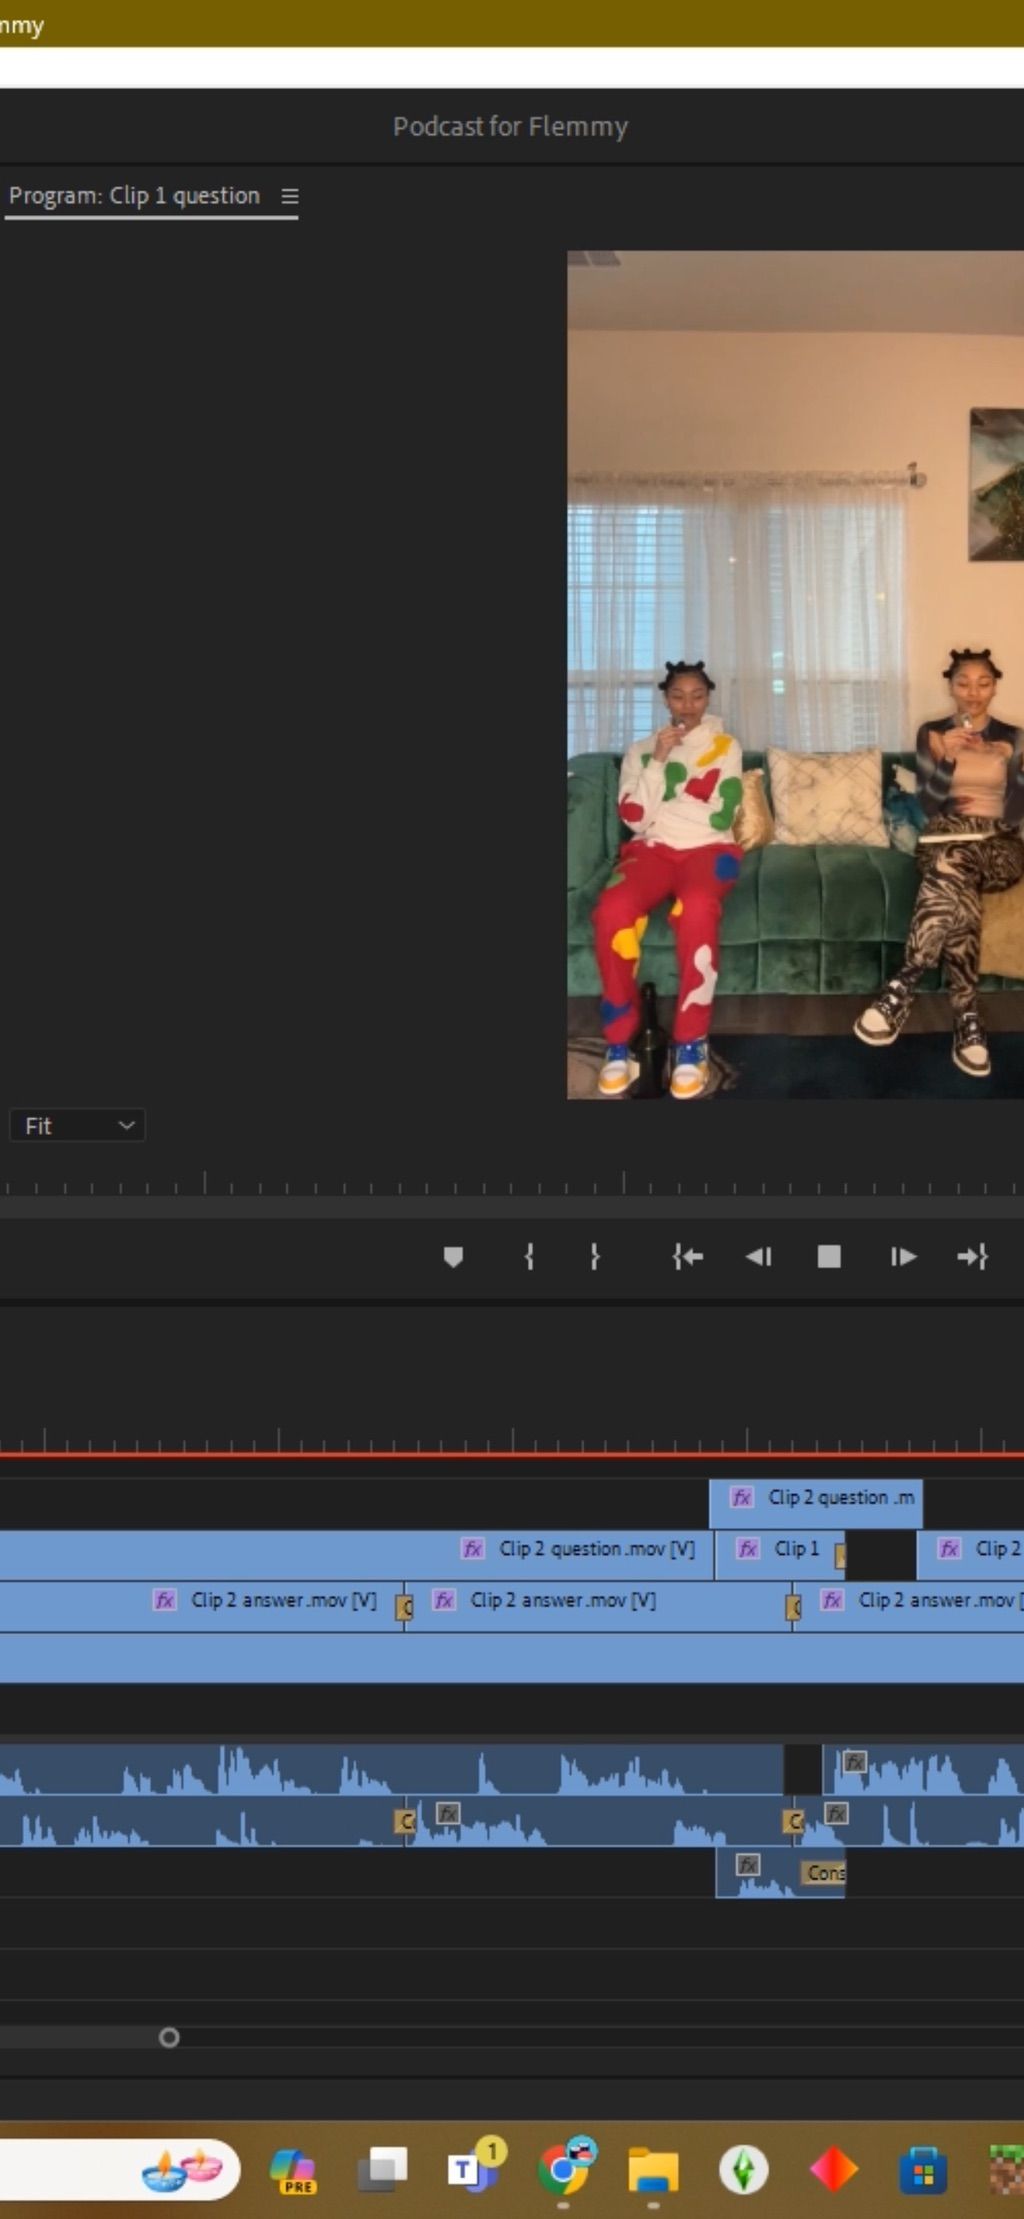Step back one frame
1024x2219 pixels.
(759, 1257)
